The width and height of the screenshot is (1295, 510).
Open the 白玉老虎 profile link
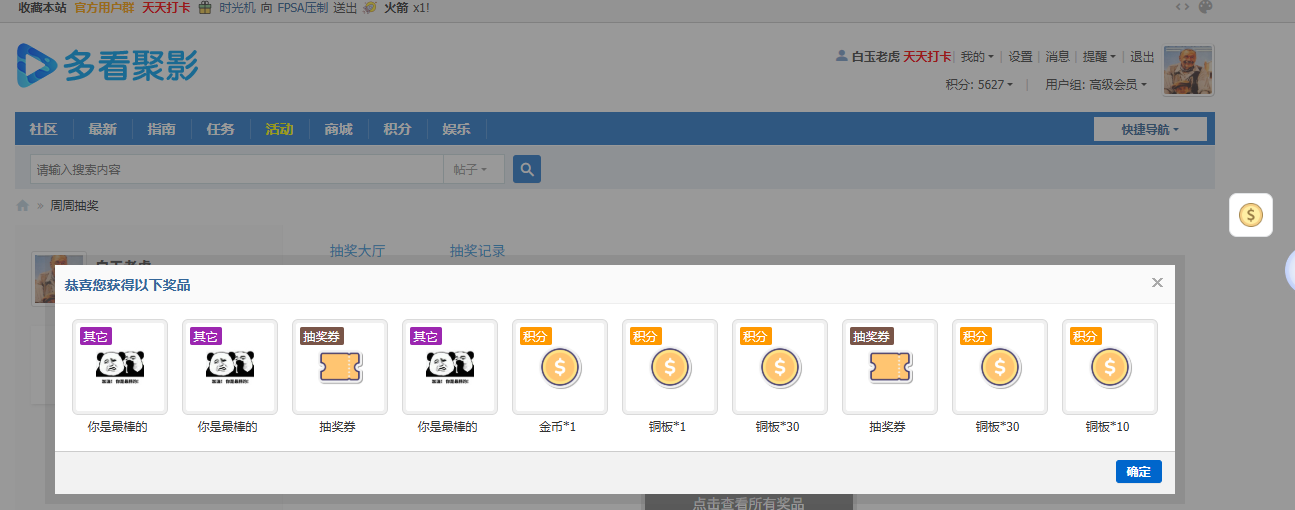pos(875,57)
